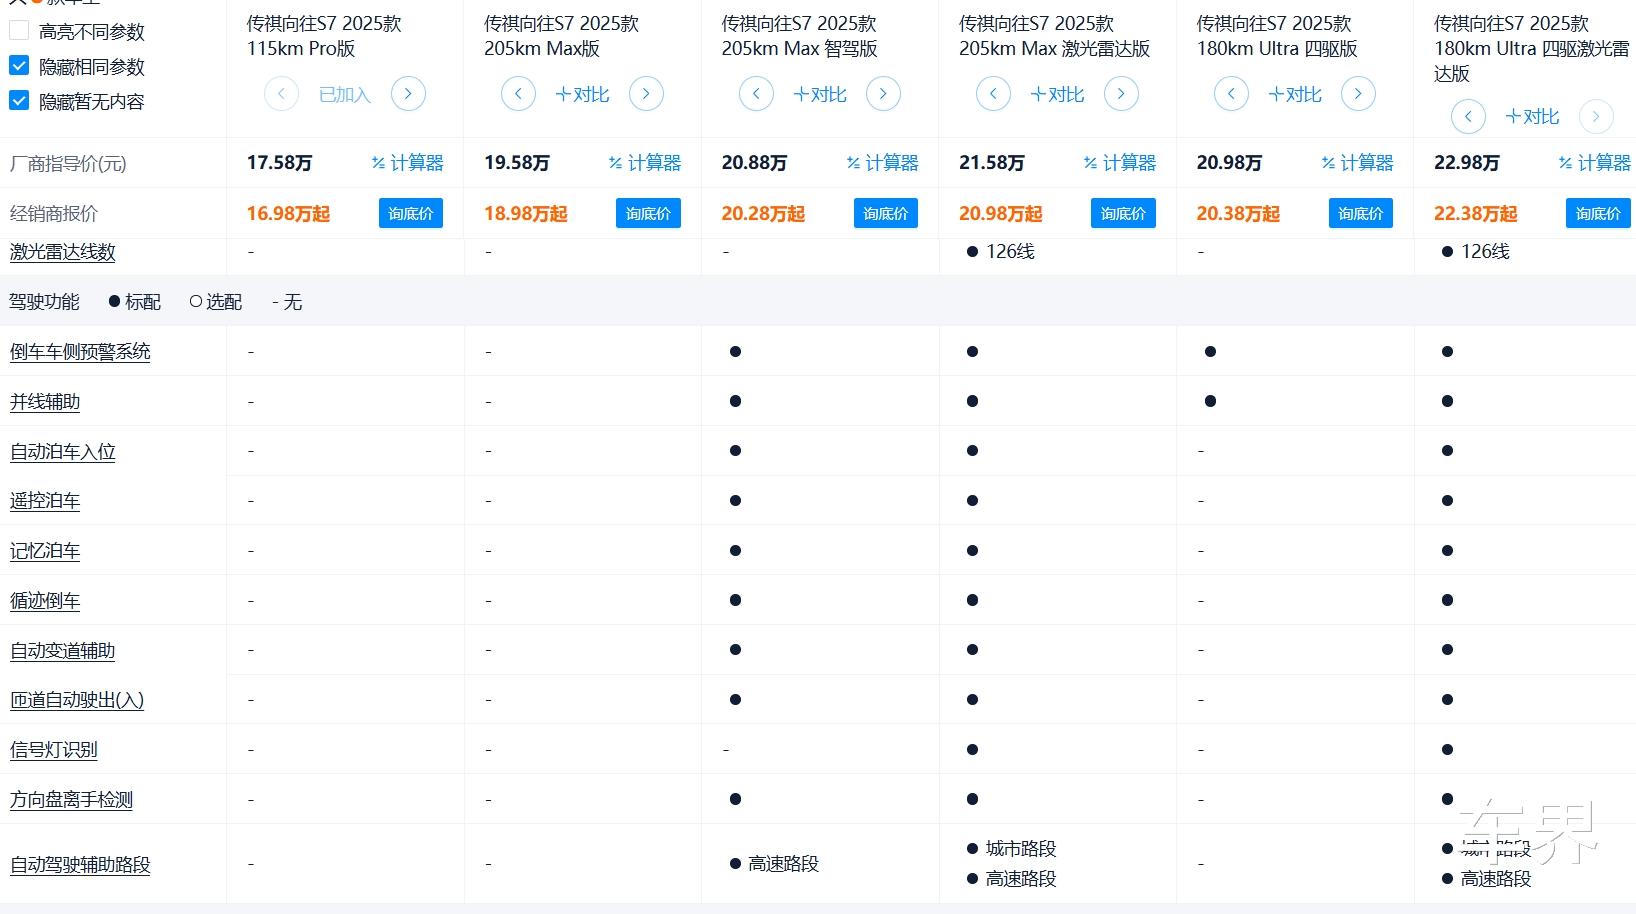Open the 激光雷达线数 parameter explanation
The height and width of the screenshot is (914, 1636).
point(63,252)
